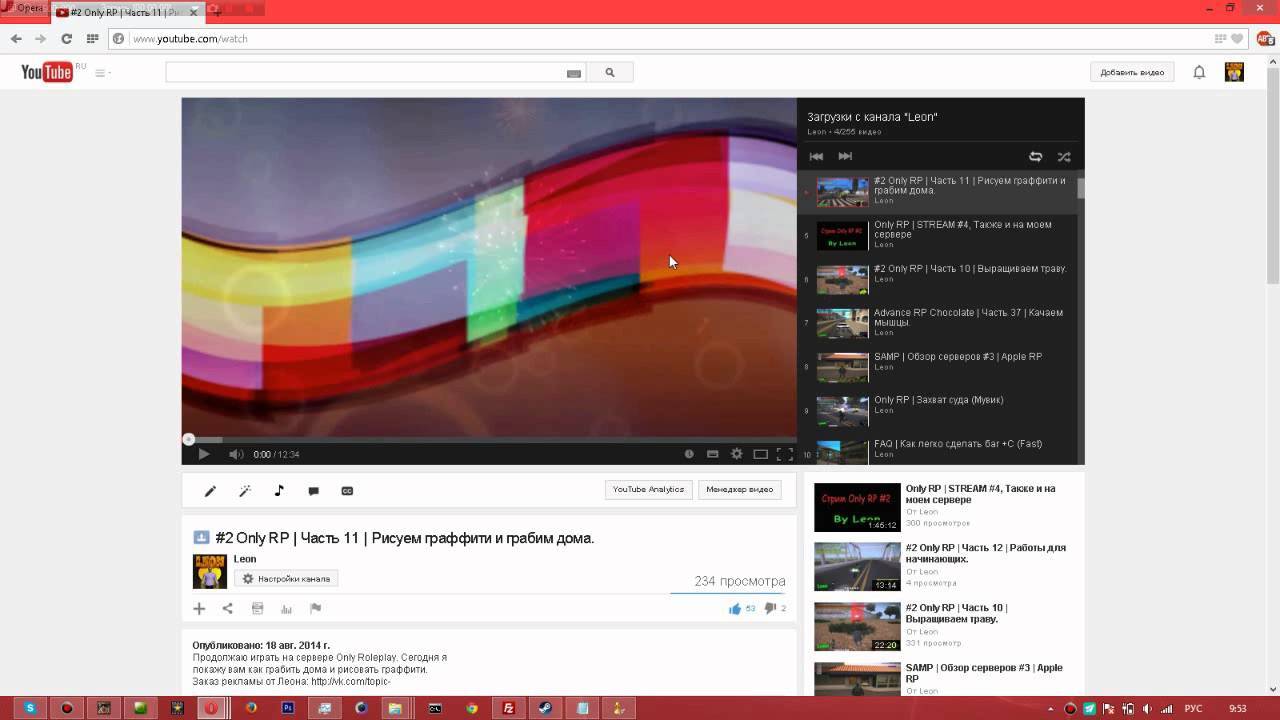1280x720 pixels.
Task: Select playlist item Only RP Захват суда
Action: point(938,410)
